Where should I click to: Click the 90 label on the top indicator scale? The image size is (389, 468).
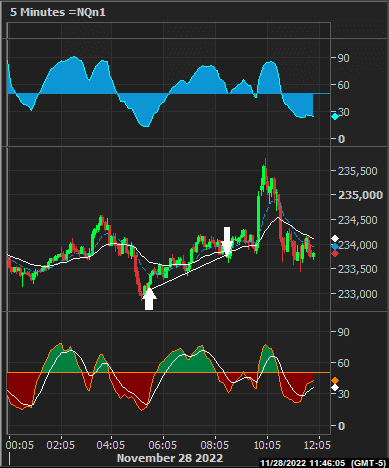pos(343,58)
